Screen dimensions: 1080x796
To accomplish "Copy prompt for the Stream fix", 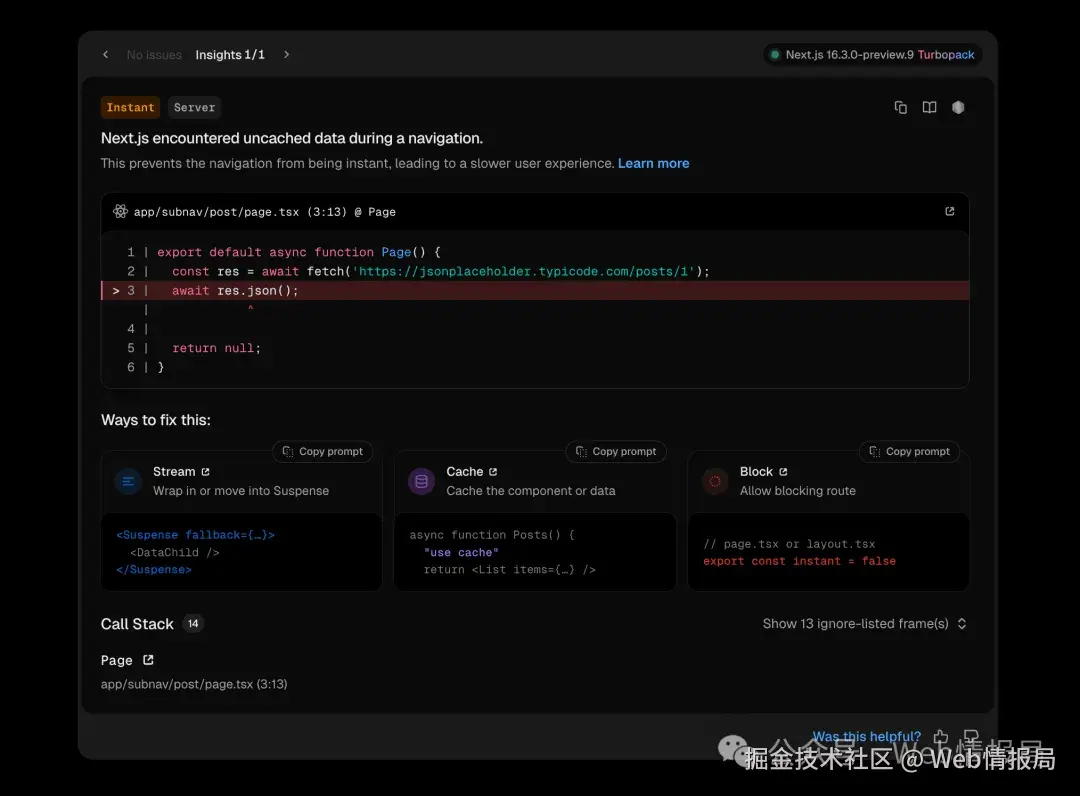I will click(322, 452).
